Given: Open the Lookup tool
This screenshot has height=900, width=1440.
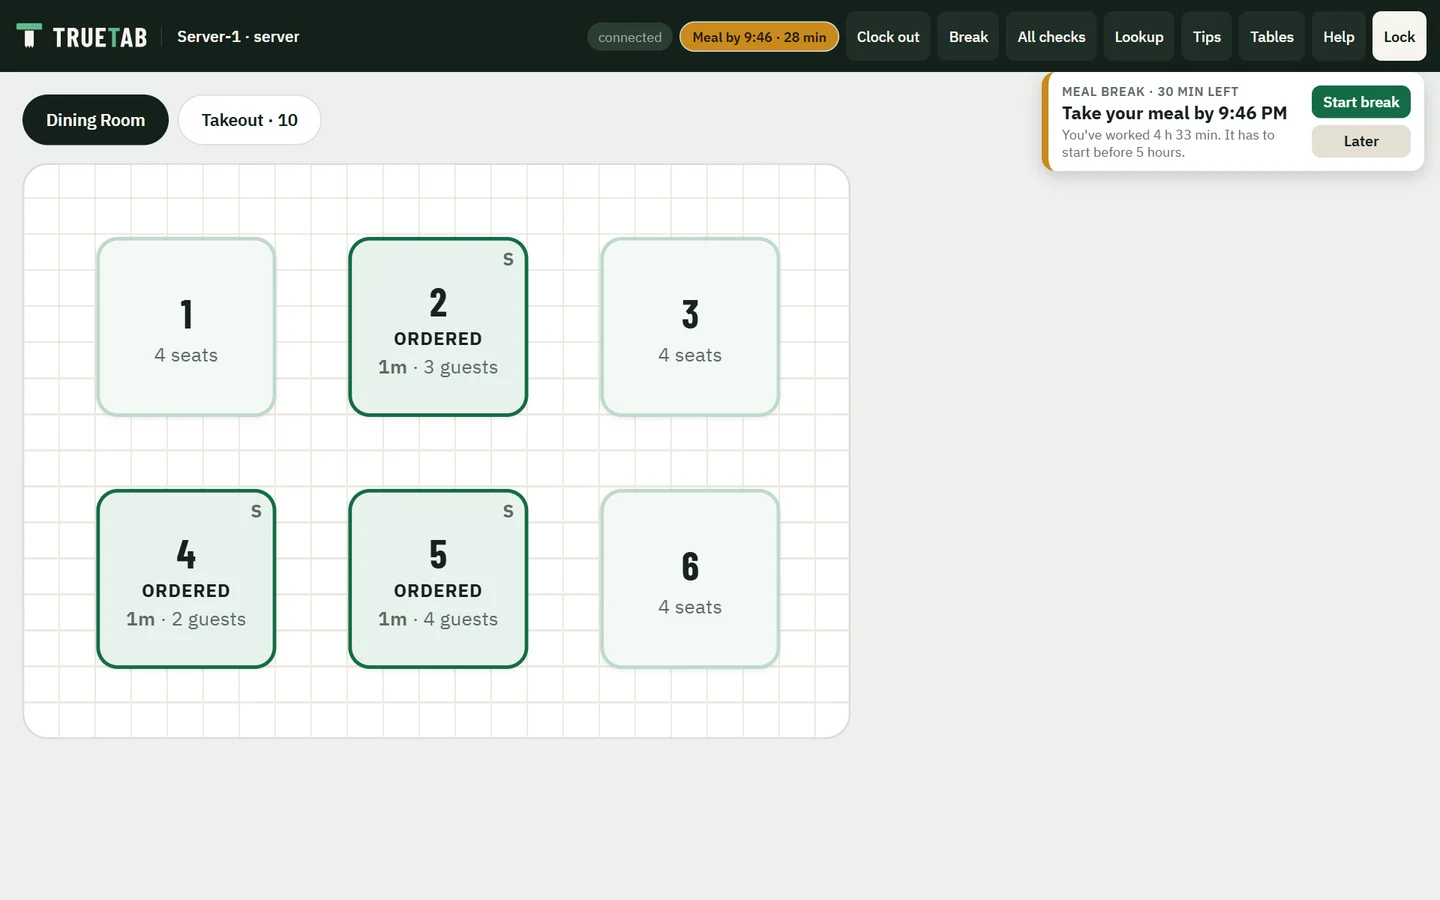Looking at the screenshot, I should (x=1139, y=37).
